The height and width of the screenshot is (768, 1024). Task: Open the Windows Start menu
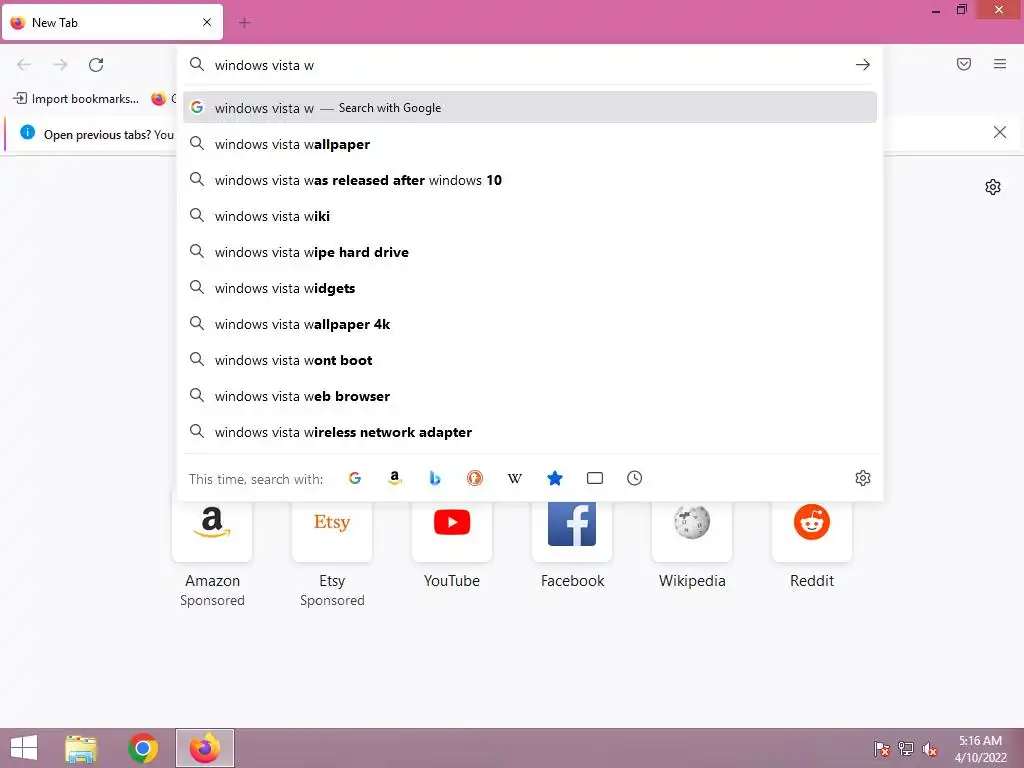click(x=24, y=748)
